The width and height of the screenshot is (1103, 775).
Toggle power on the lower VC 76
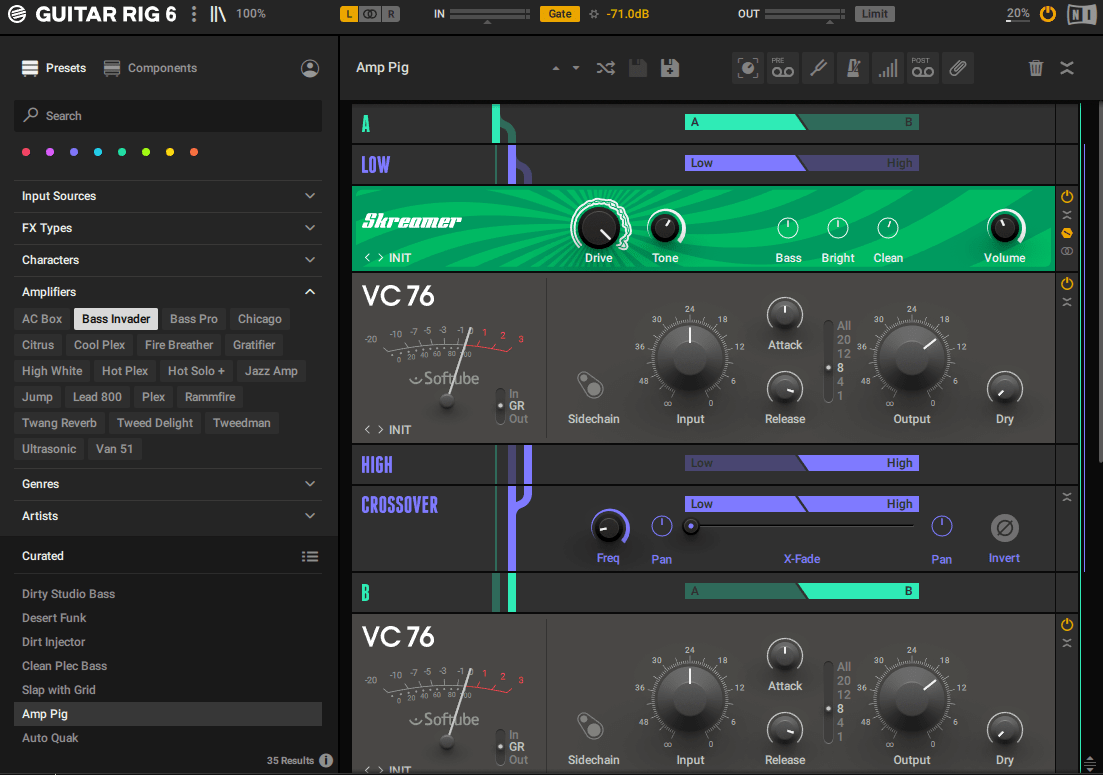coord(1067,625)
